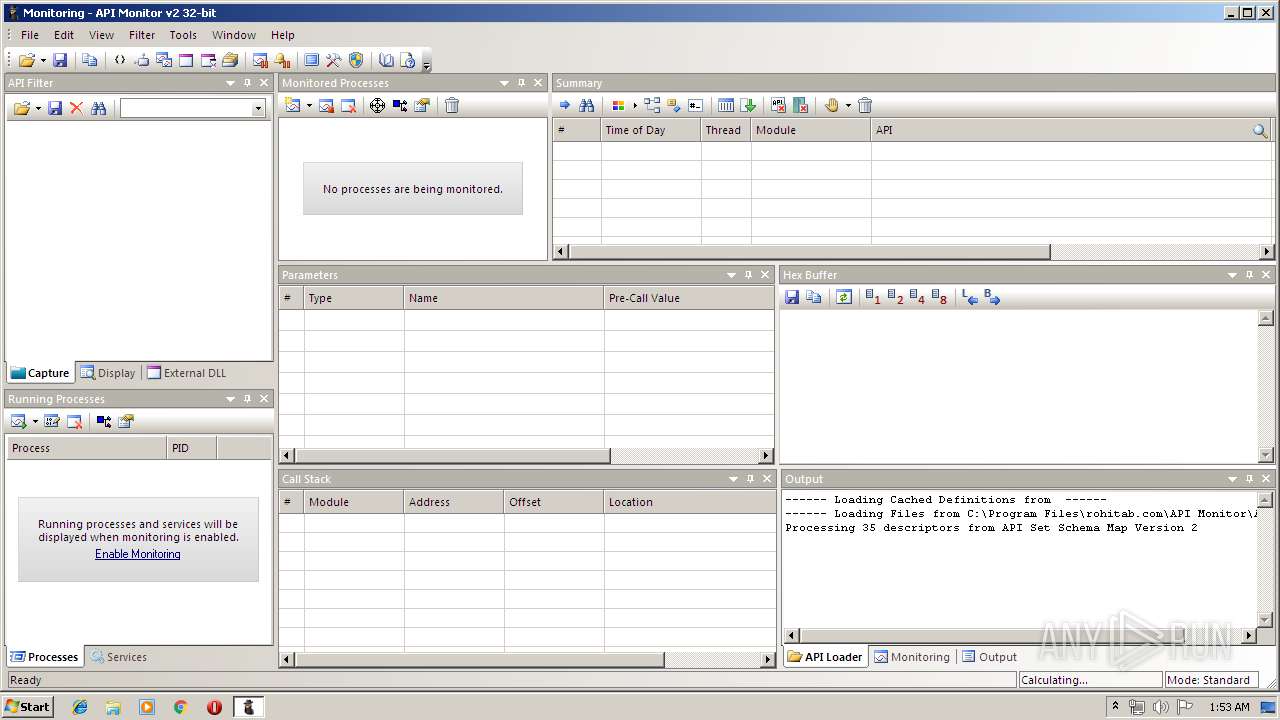This screenshot has width=1280, height=720.
Task: Click the tree view icon in Summary toolbar
Action: (x=652, y=105)
